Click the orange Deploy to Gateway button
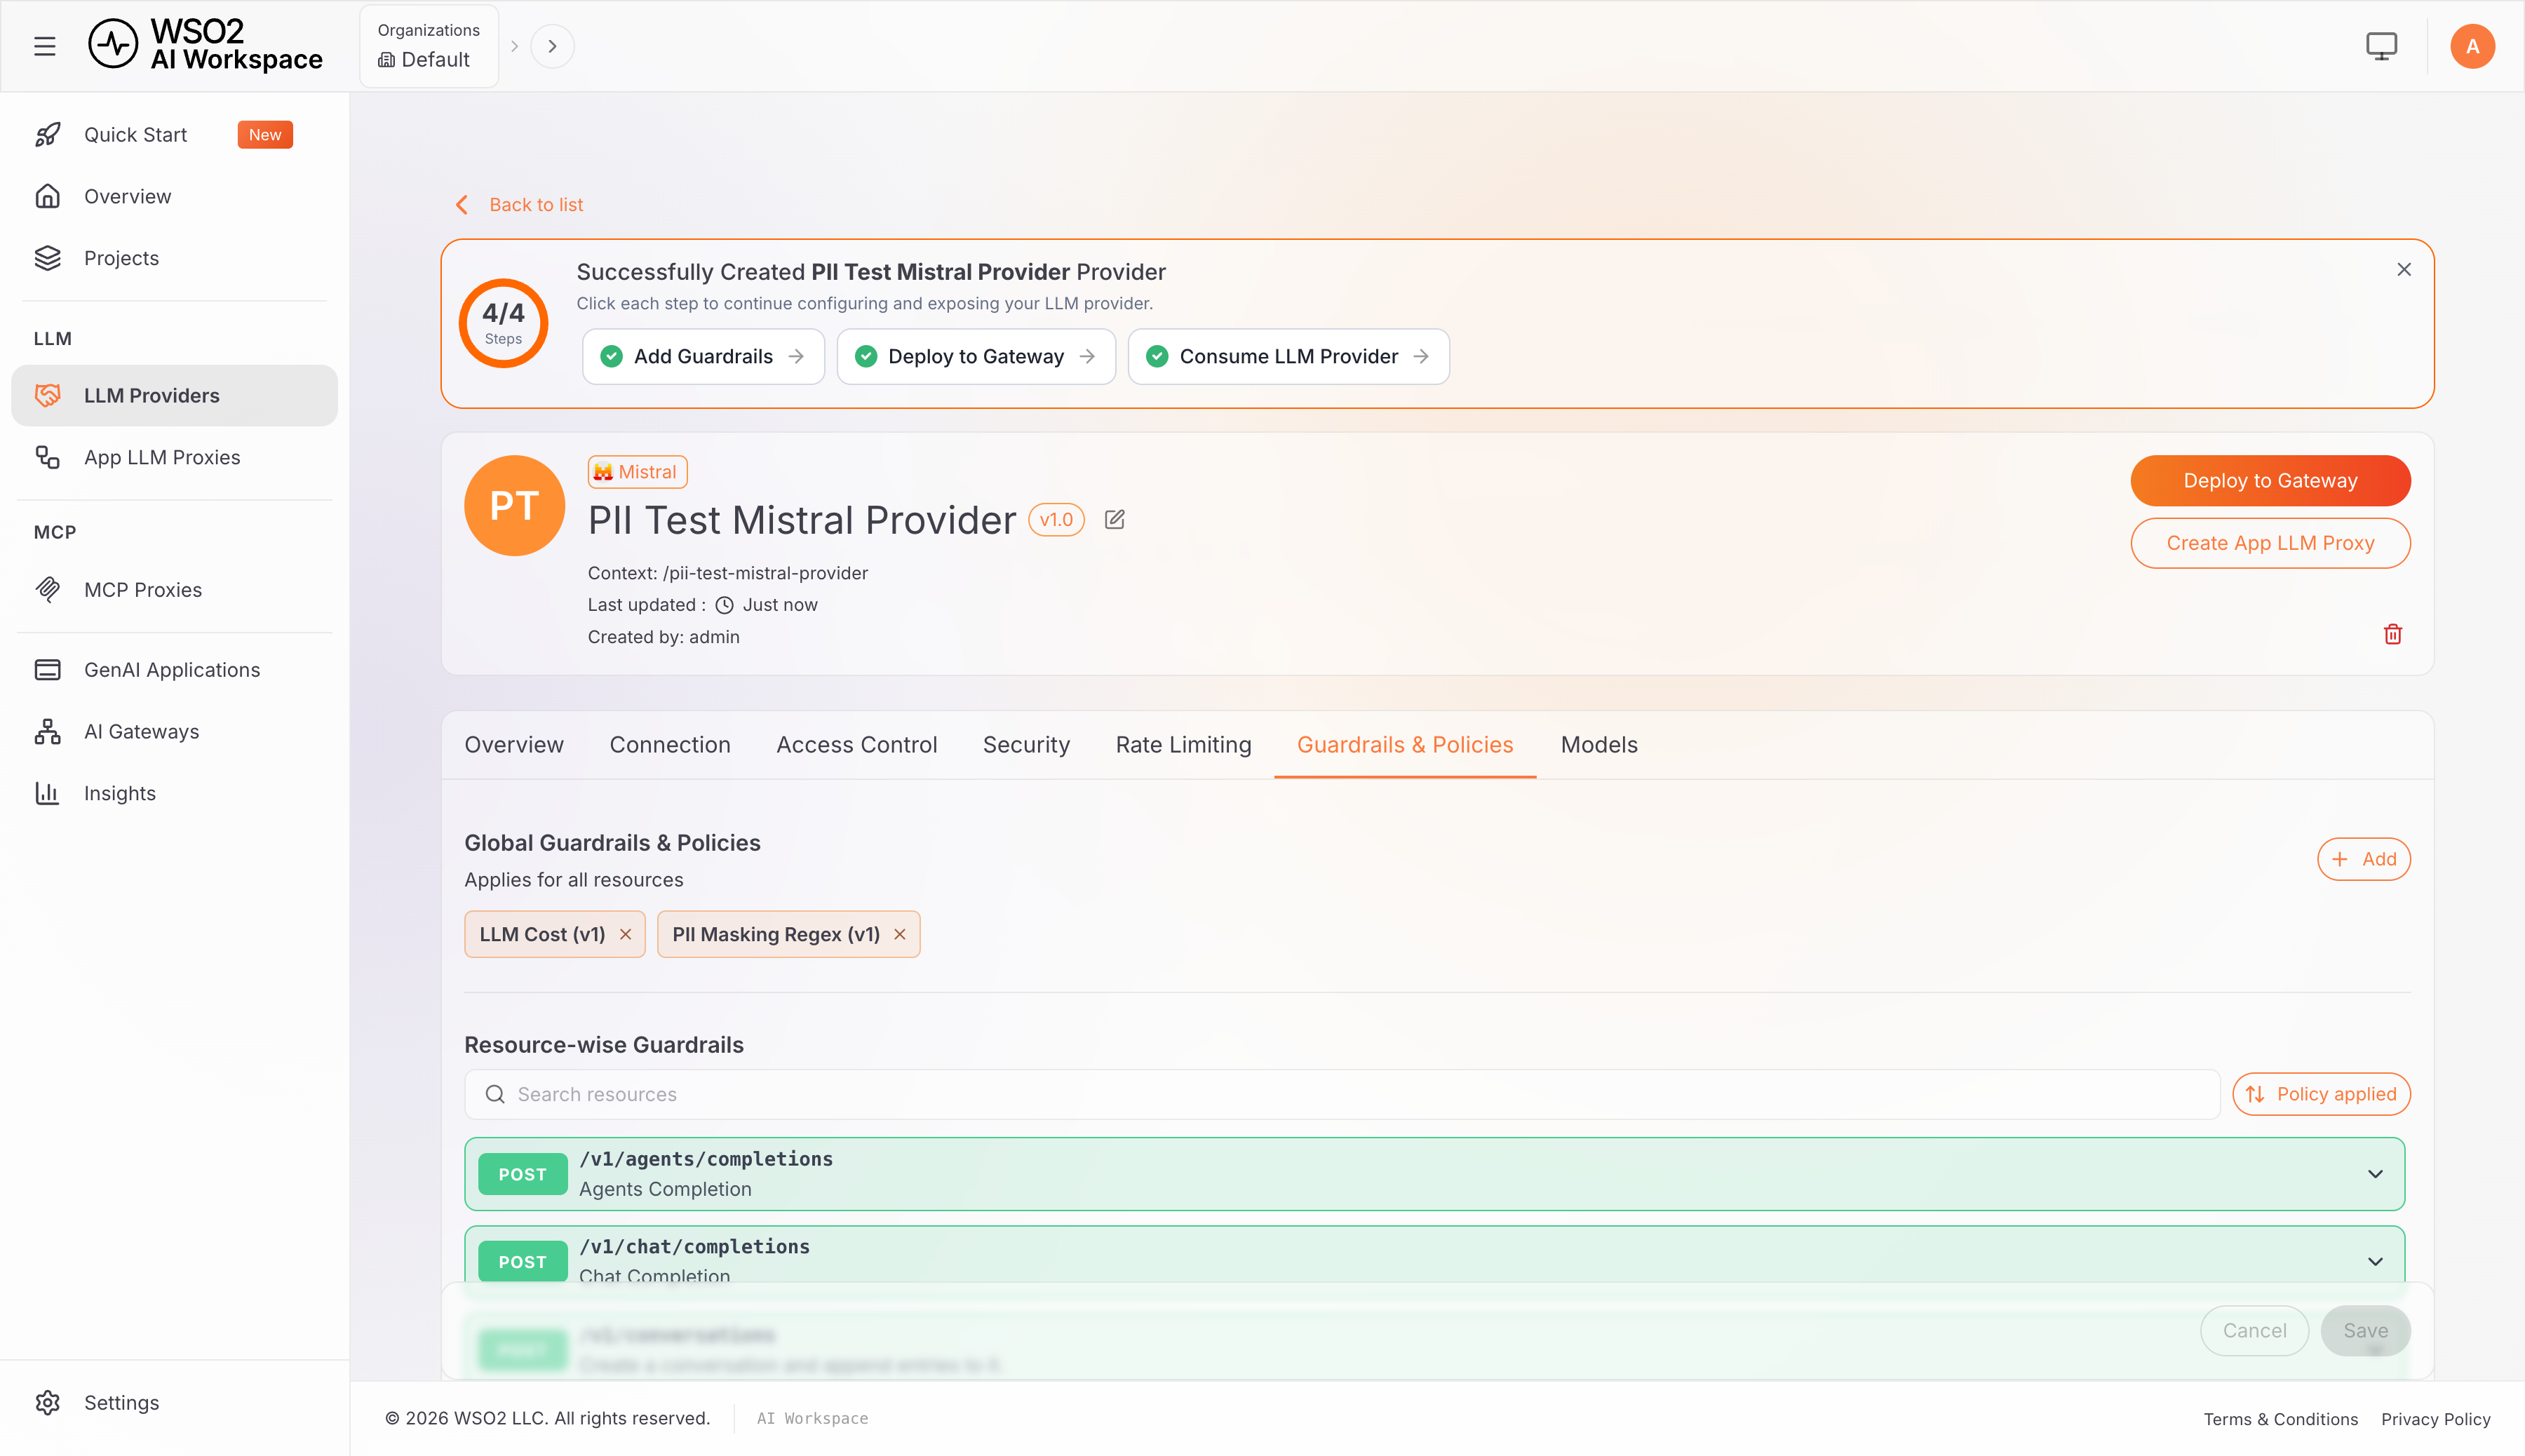 click(x=2270, y=481)
